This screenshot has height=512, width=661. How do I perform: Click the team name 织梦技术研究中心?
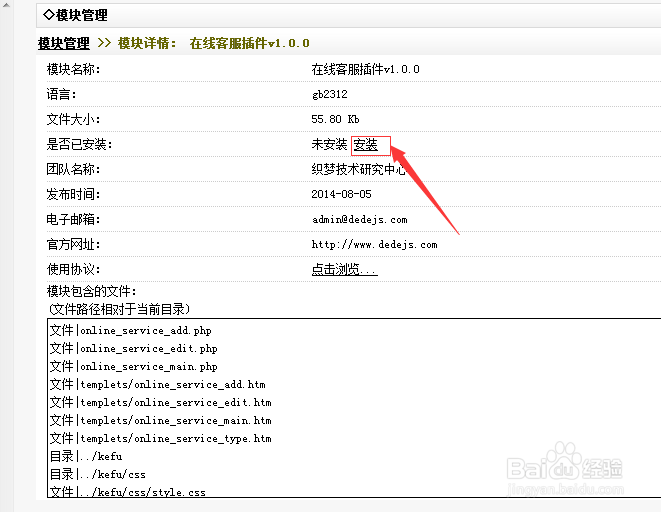pos(359,169)
